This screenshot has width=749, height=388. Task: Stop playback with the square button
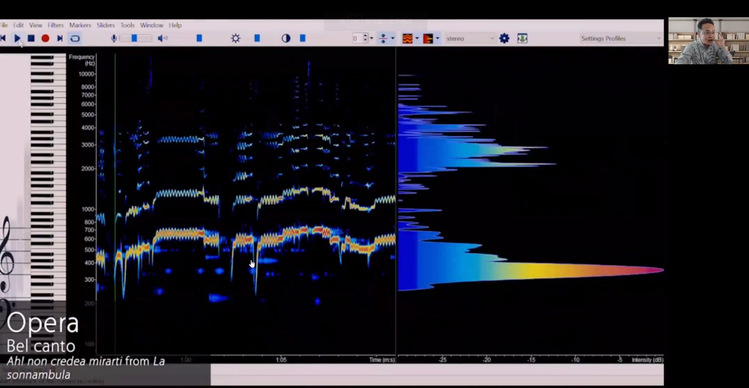pyautogui.click(x=31, y=38)
